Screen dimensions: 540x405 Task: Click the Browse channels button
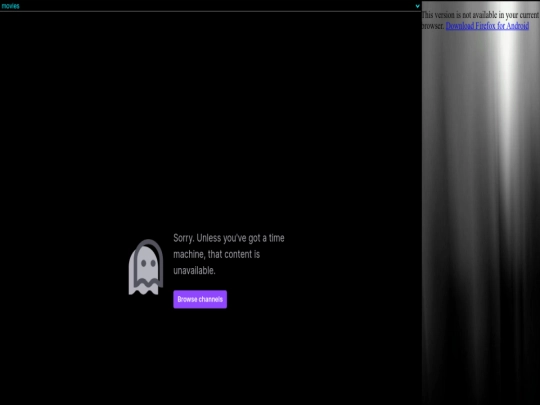200,299
